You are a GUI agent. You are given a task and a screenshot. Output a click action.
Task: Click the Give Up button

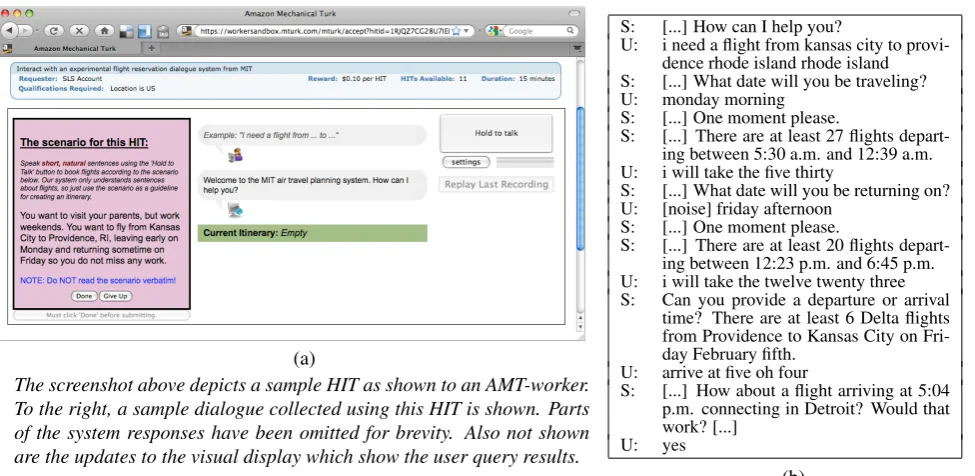click(115, 296)
